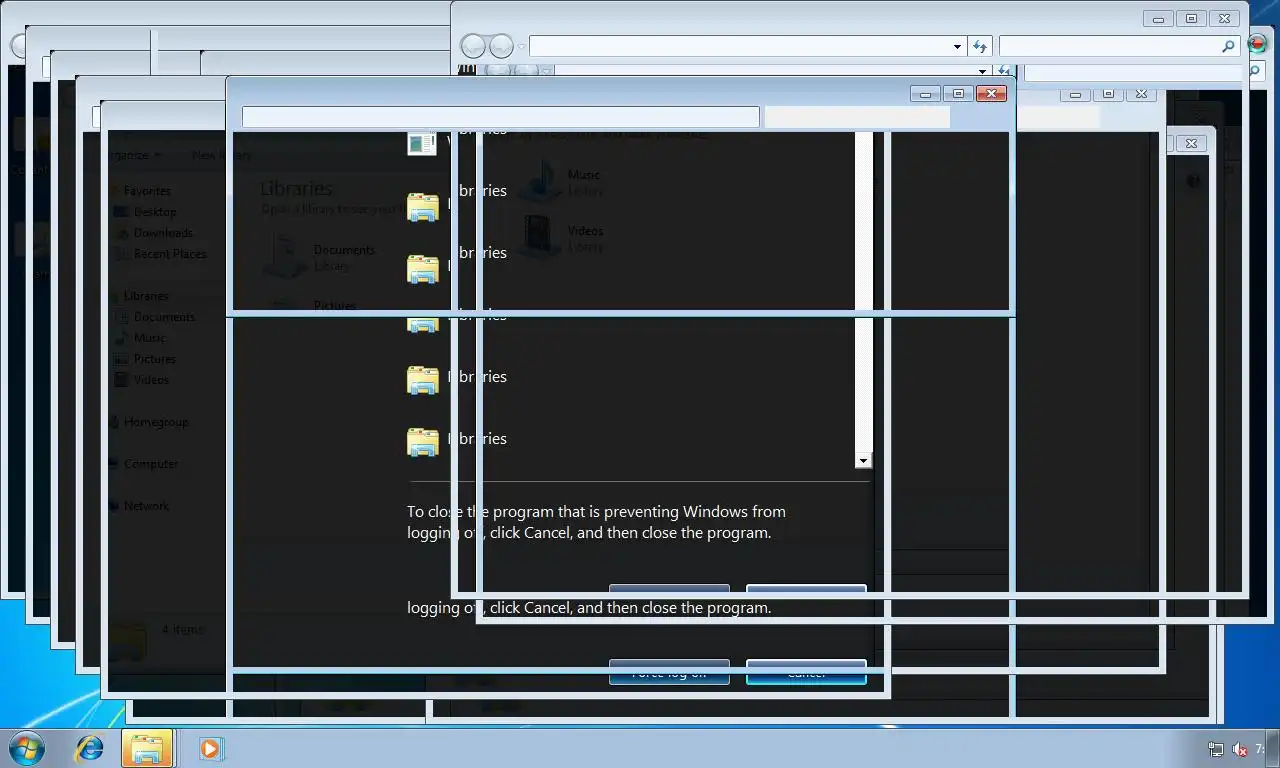This screenshot has height=768, width=1280.
Task: Go back in the second Explorer window
Action: (x=497, y=71)
